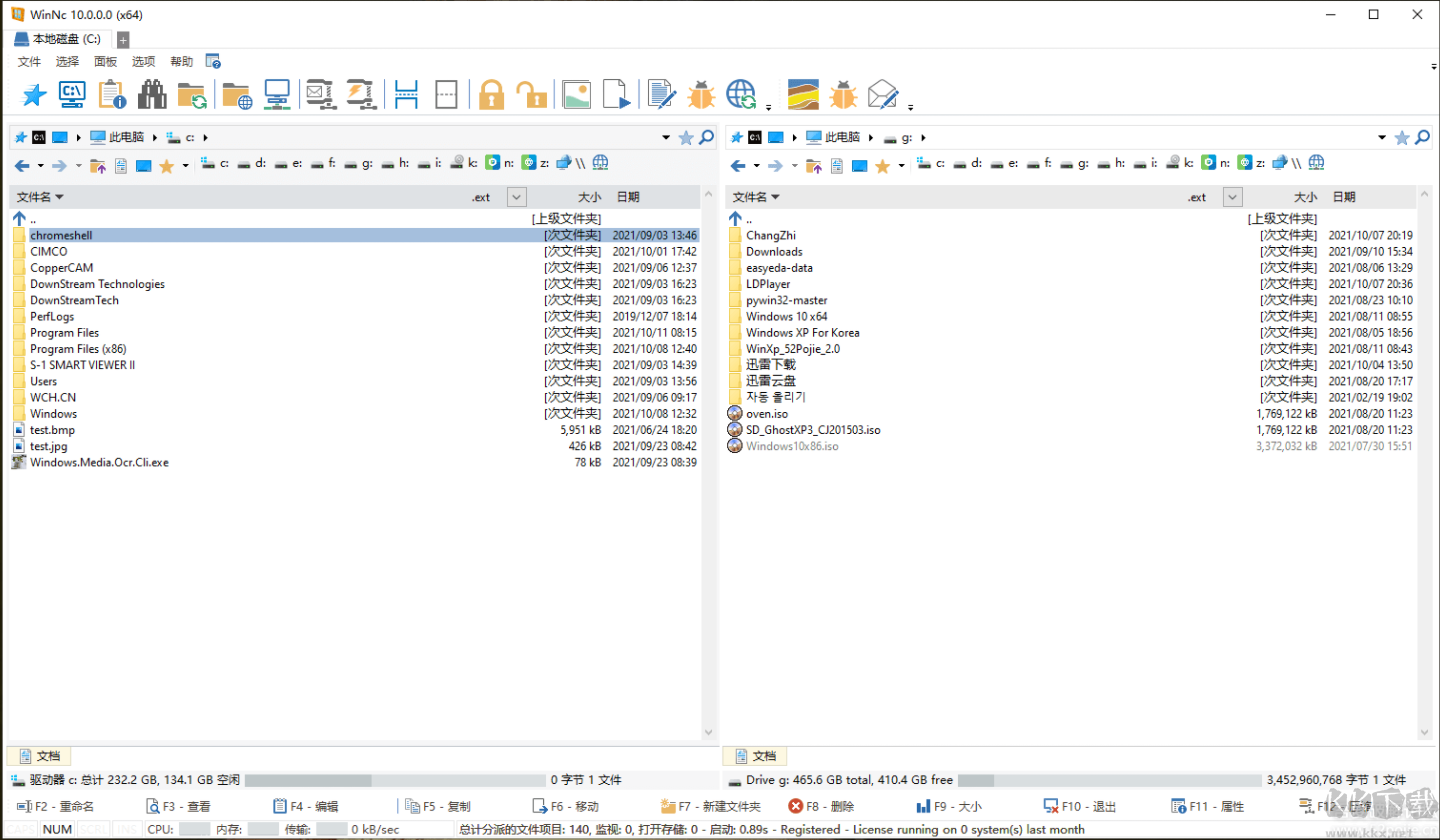Click F3 - 查看 button

[x=179, y=806]
